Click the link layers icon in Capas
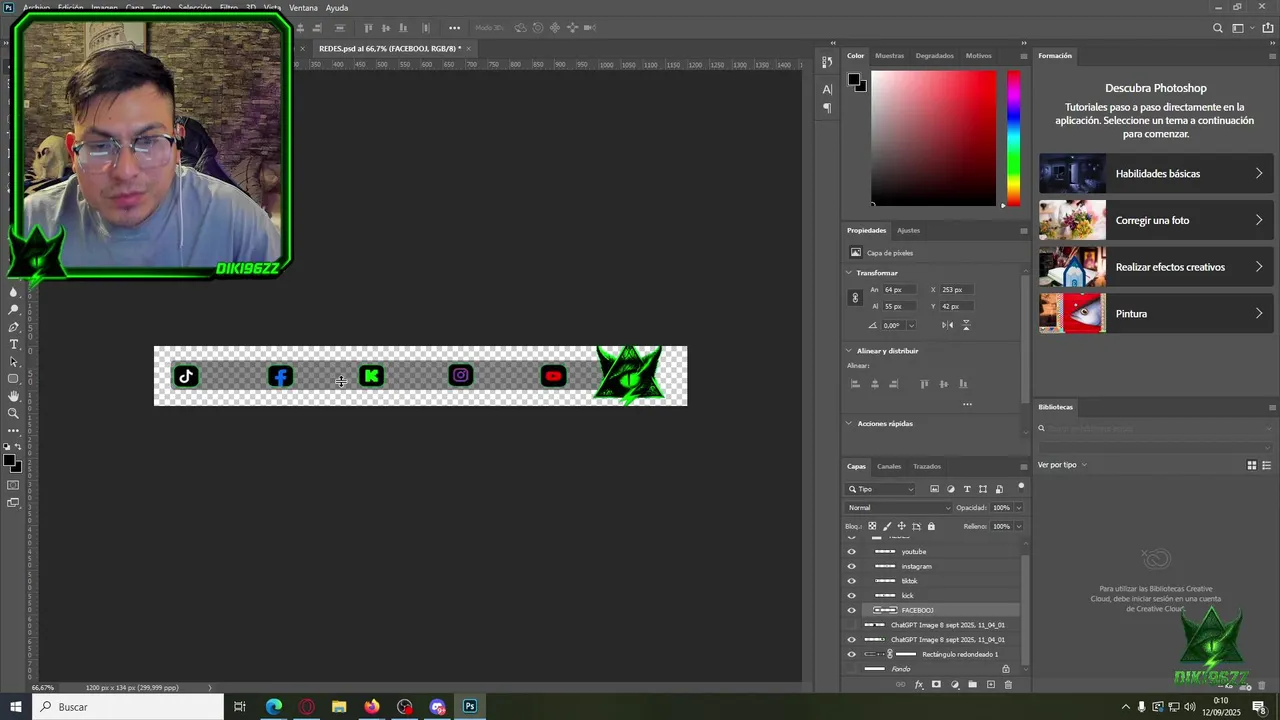1280x720 pixels. pos(900,685)
